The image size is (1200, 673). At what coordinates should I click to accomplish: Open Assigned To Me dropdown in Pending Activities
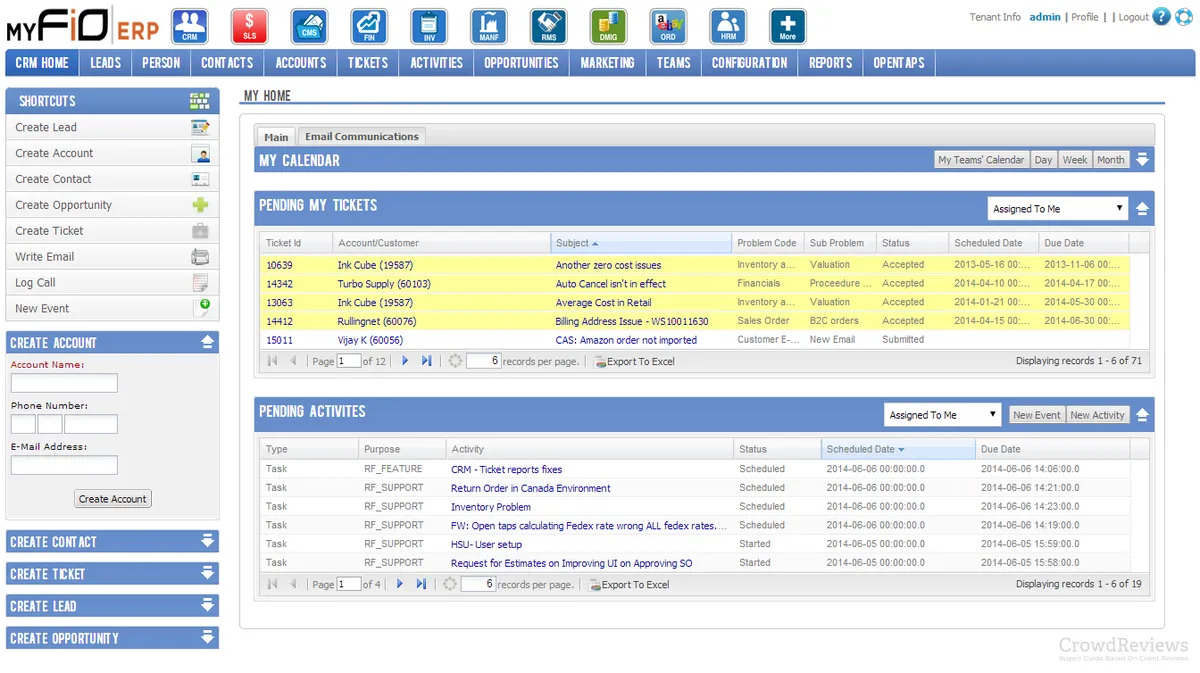pyautogui.click(x=943, y=415)
